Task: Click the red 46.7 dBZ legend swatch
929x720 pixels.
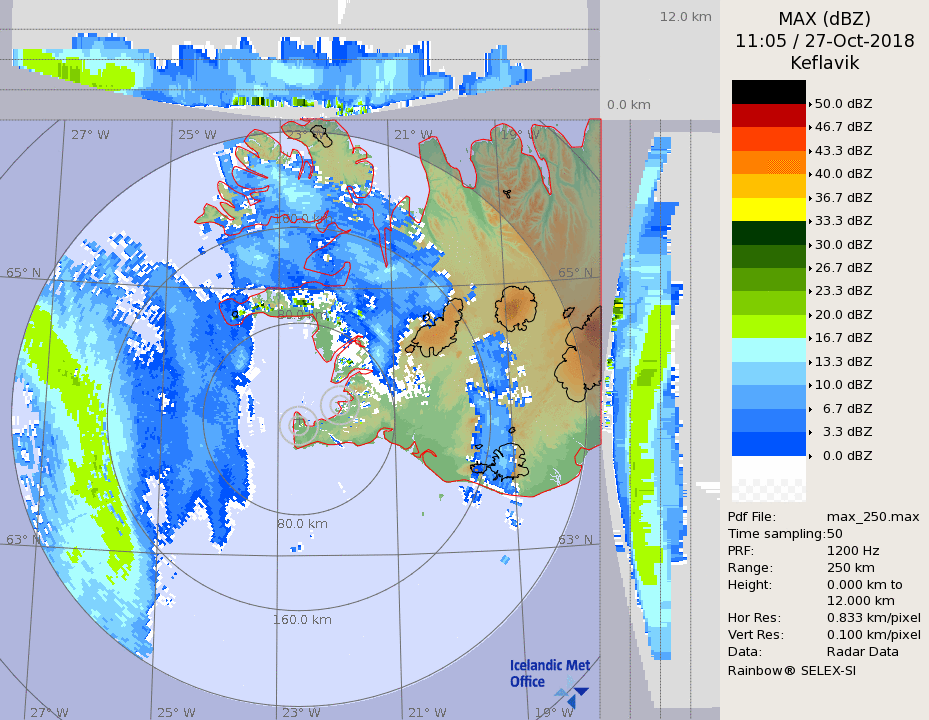Action: pos(768,115)
